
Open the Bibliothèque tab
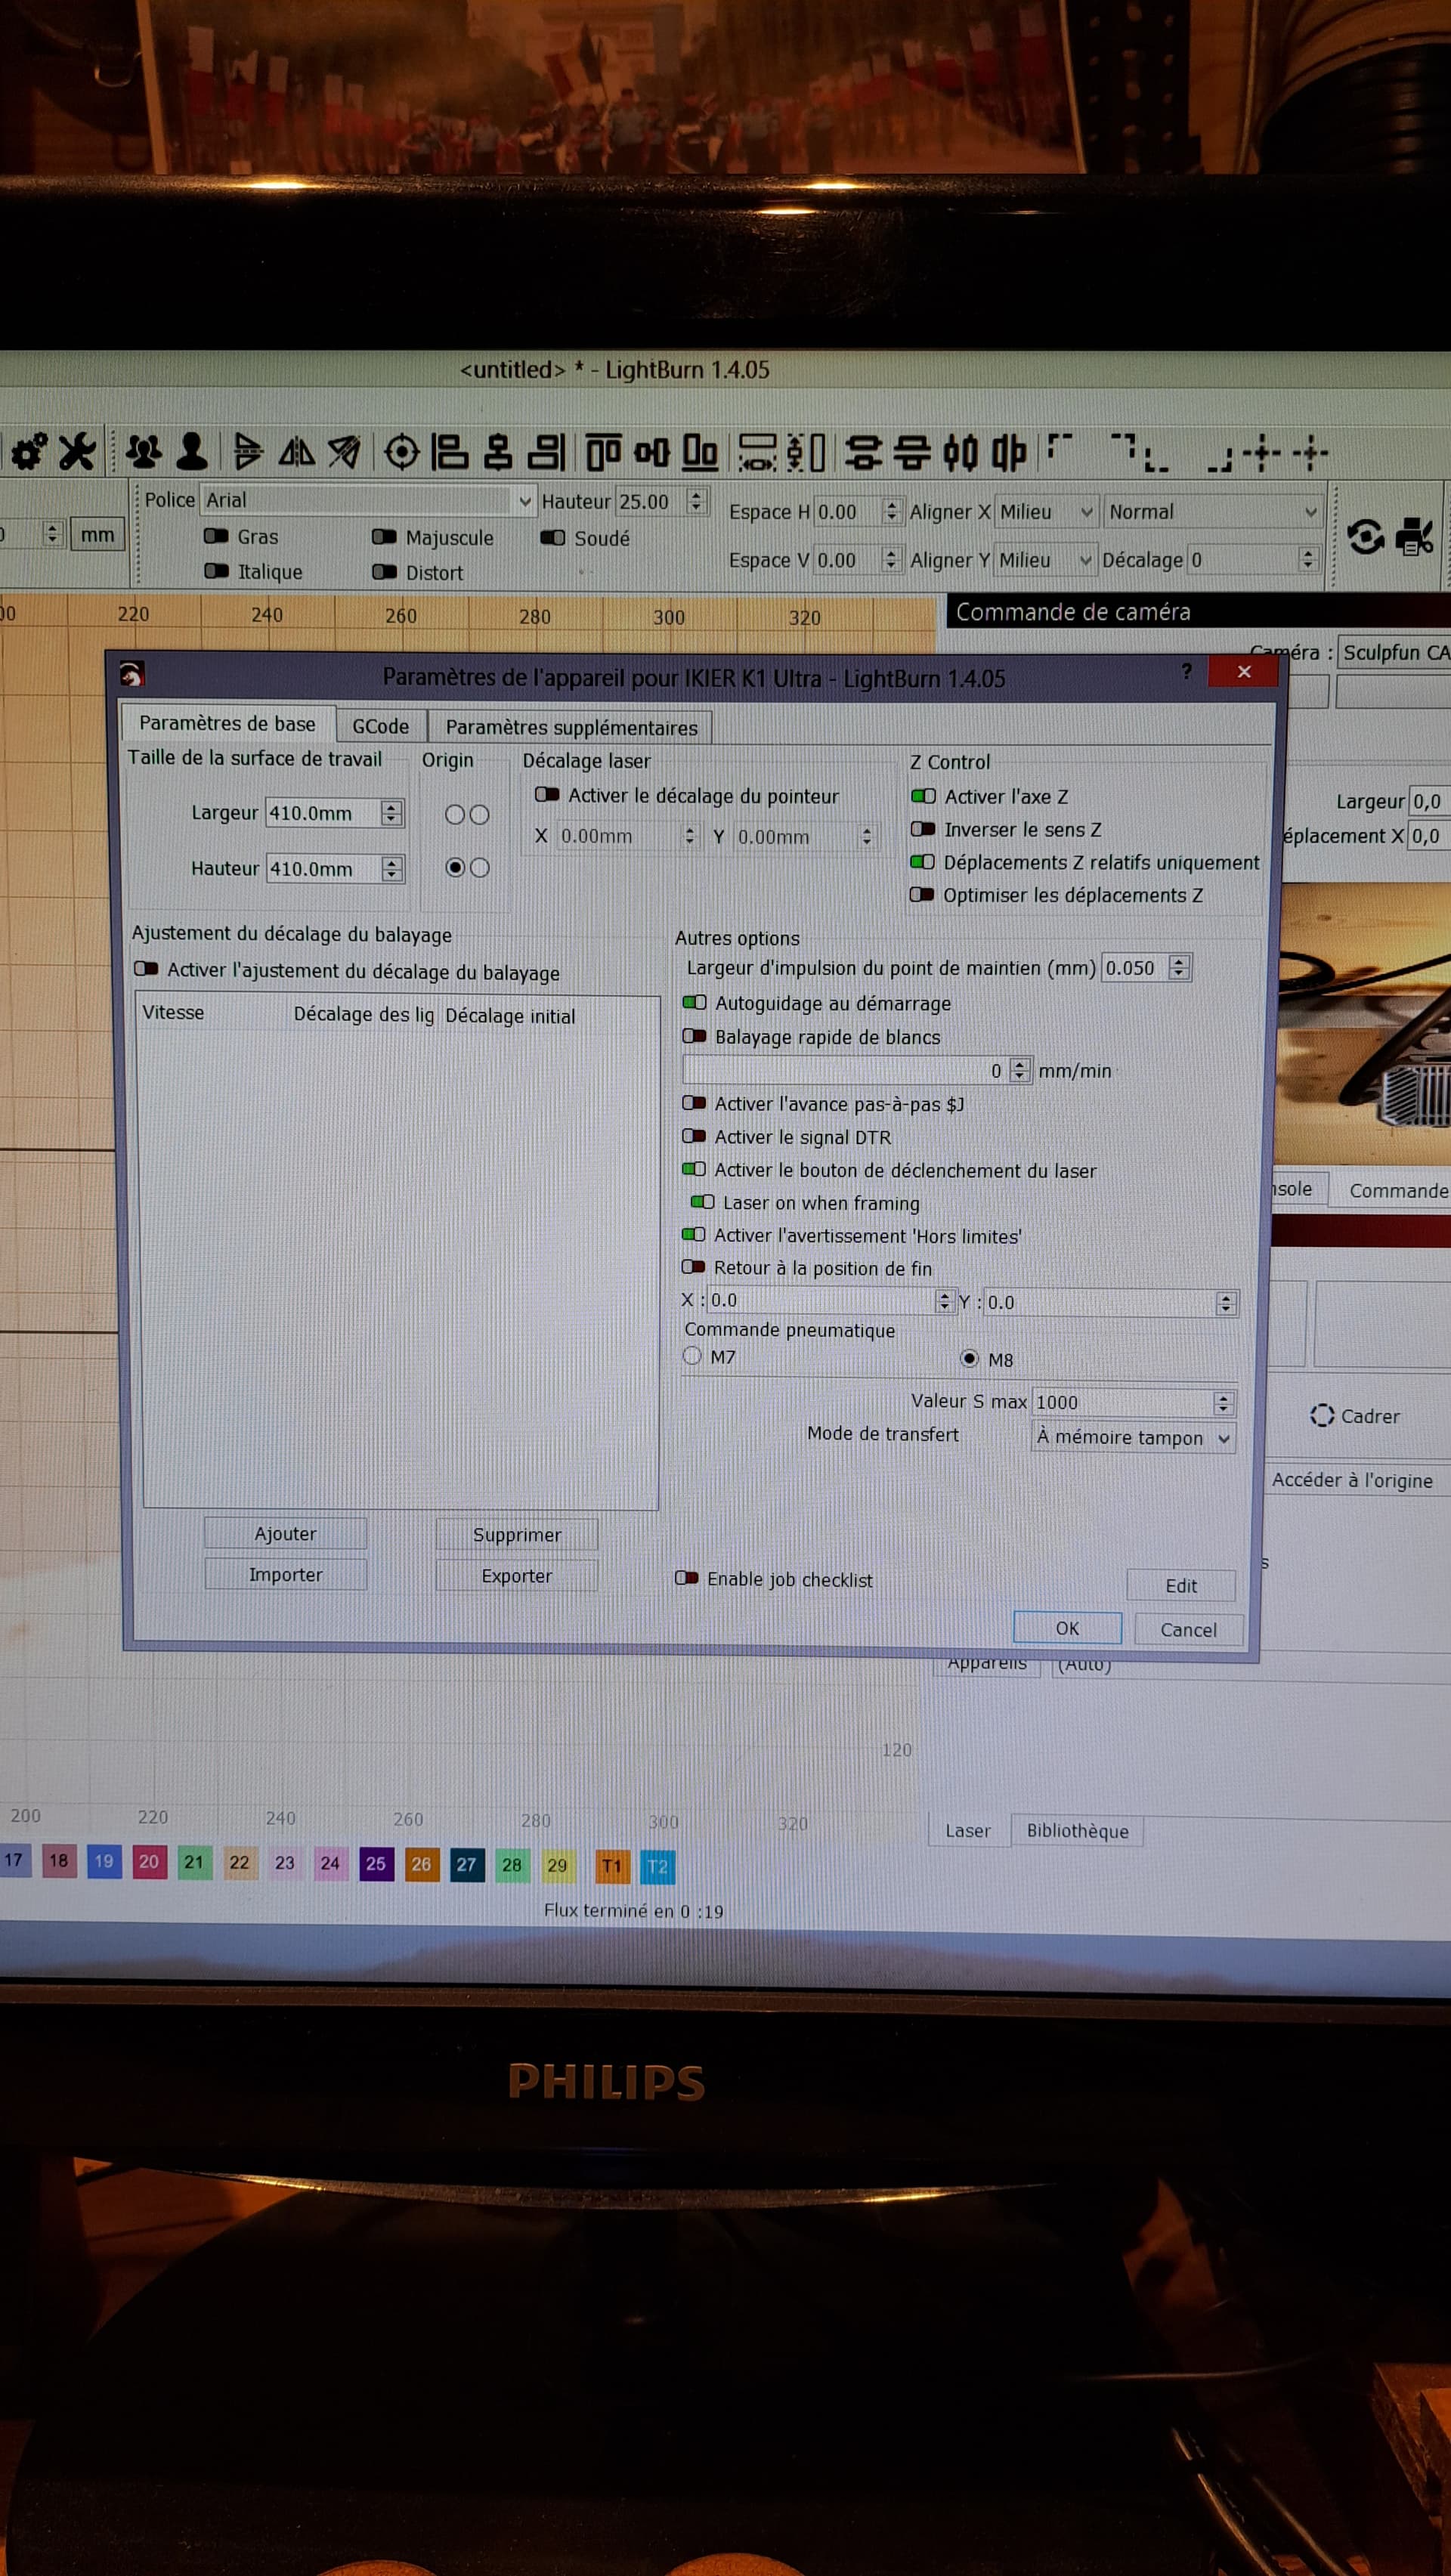[x=1077, y=1830]
